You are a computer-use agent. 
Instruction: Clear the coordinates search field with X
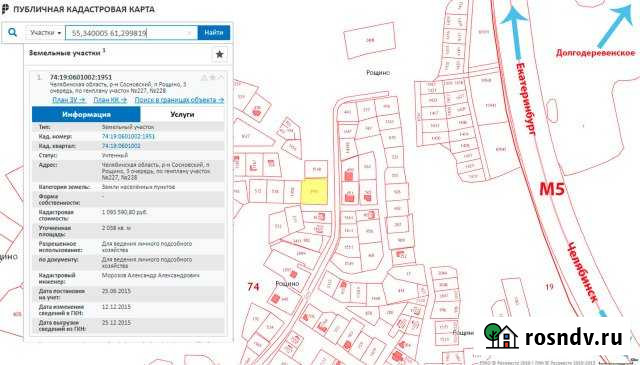[x=190, y=33]
